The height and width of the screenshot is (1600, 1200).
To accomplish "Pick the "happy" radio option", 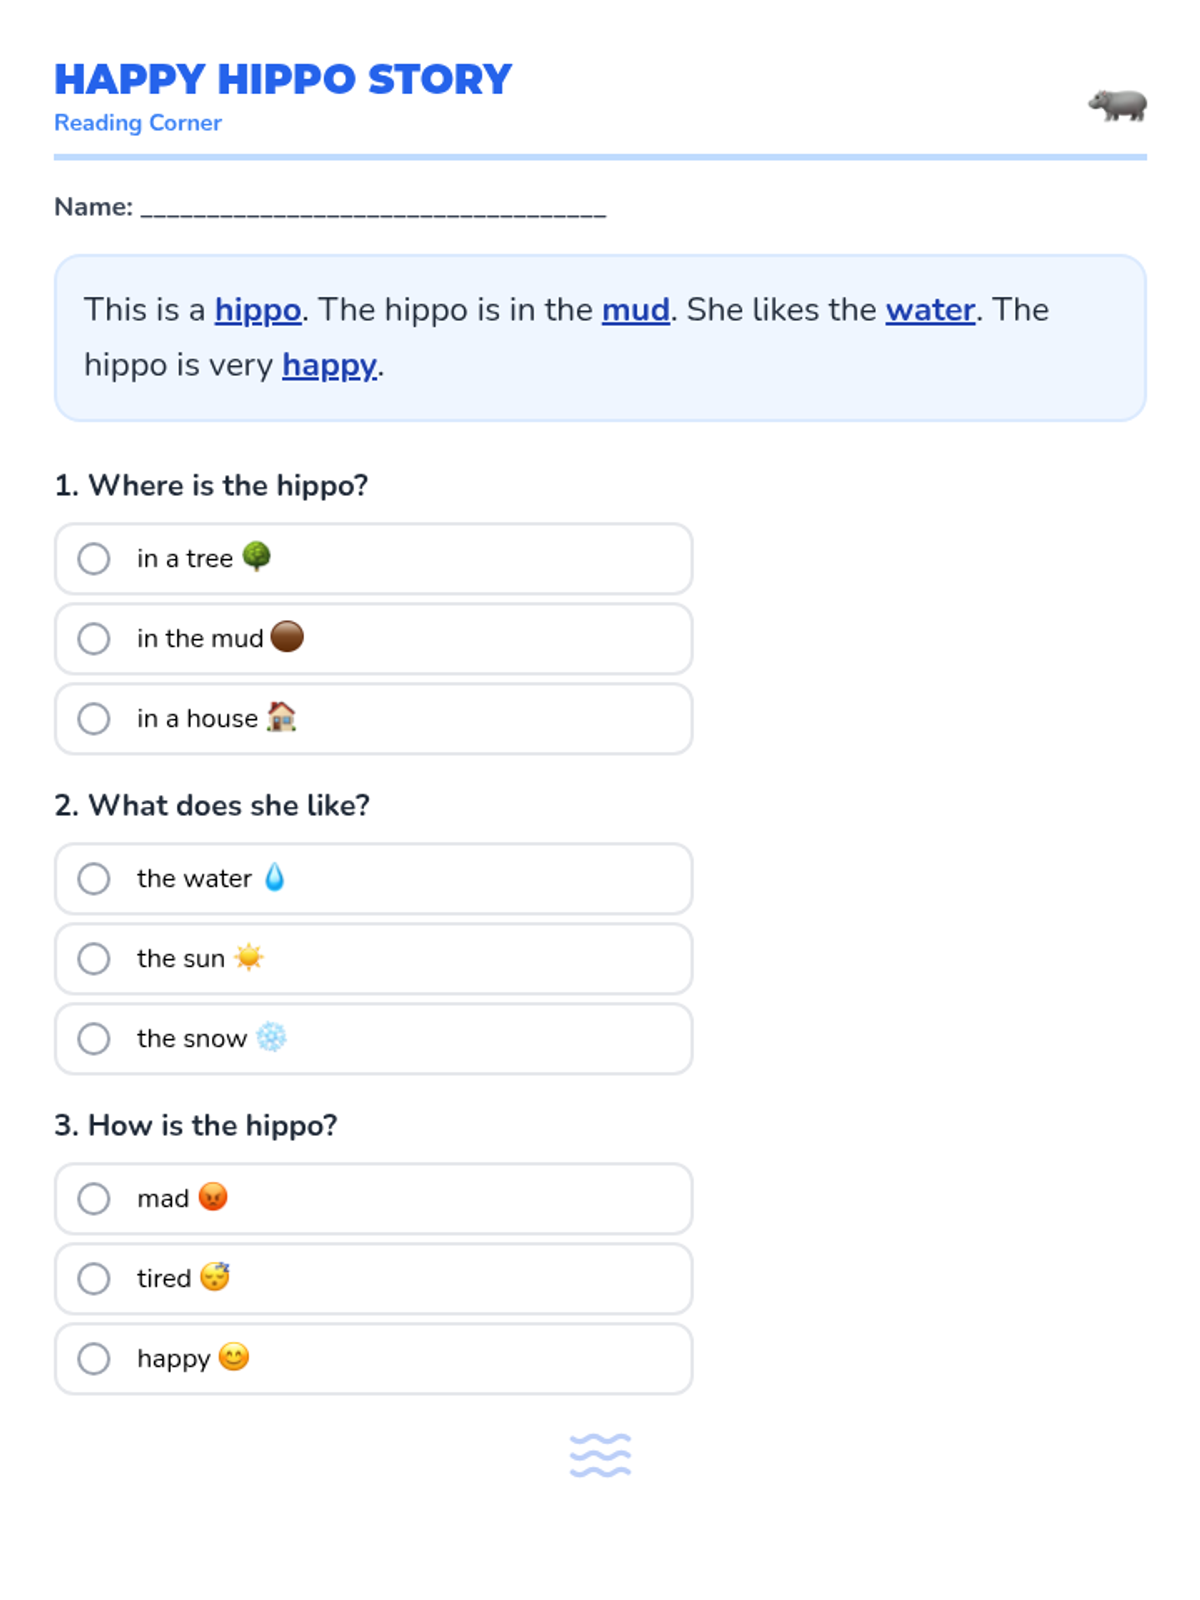I will click(x=94, y=1358).
